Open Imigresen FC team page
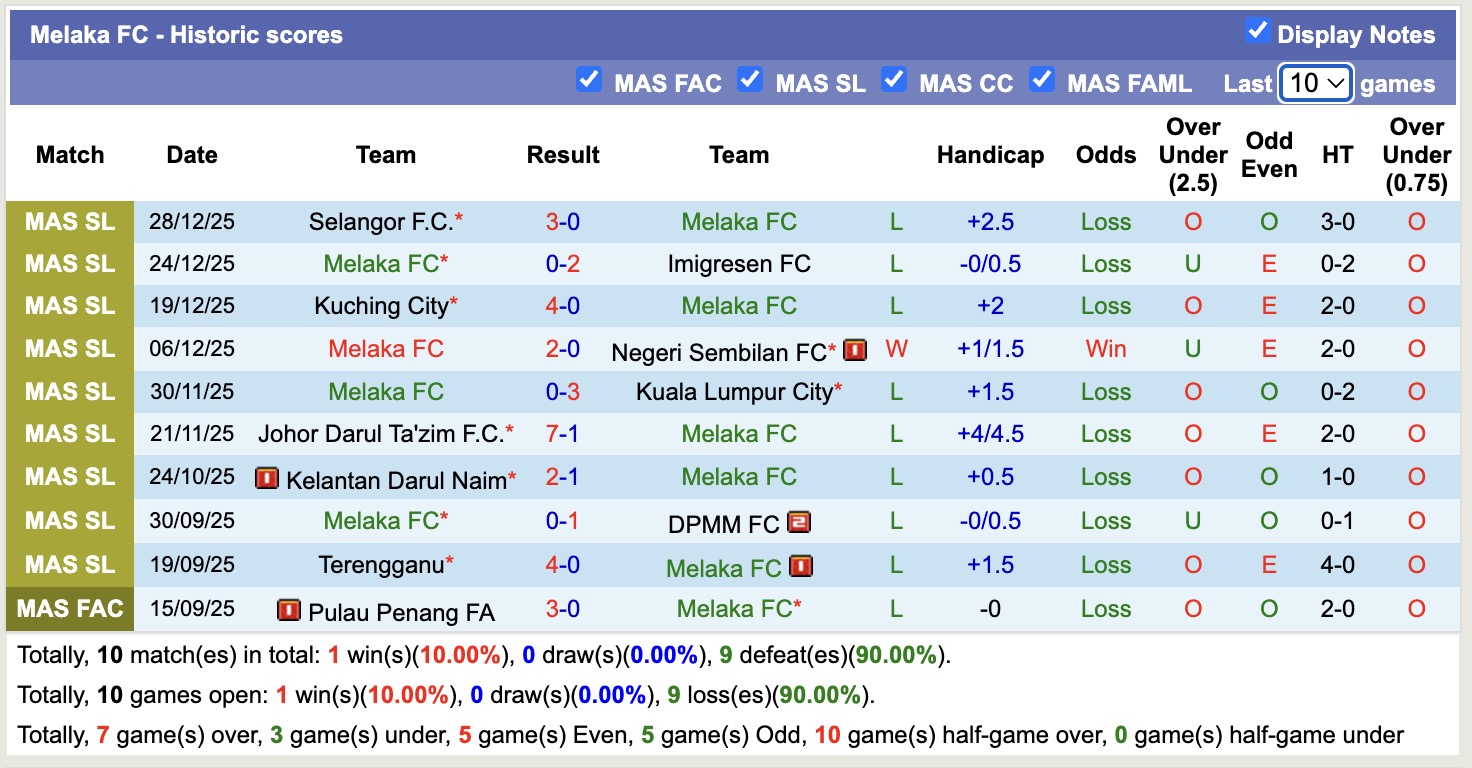1472x768 pixels. click(x=739, y=264)
